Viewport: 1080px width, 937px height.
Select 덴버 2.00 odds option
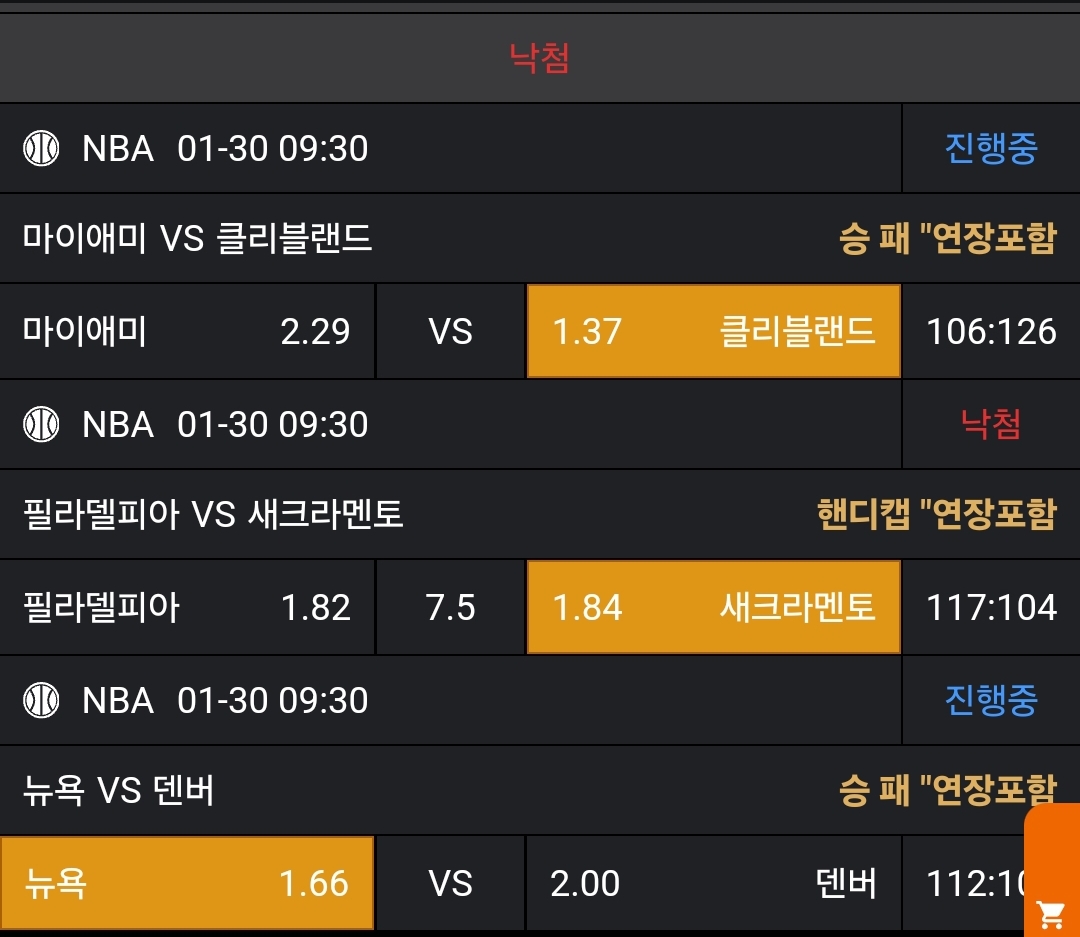[x=713, y=883]
